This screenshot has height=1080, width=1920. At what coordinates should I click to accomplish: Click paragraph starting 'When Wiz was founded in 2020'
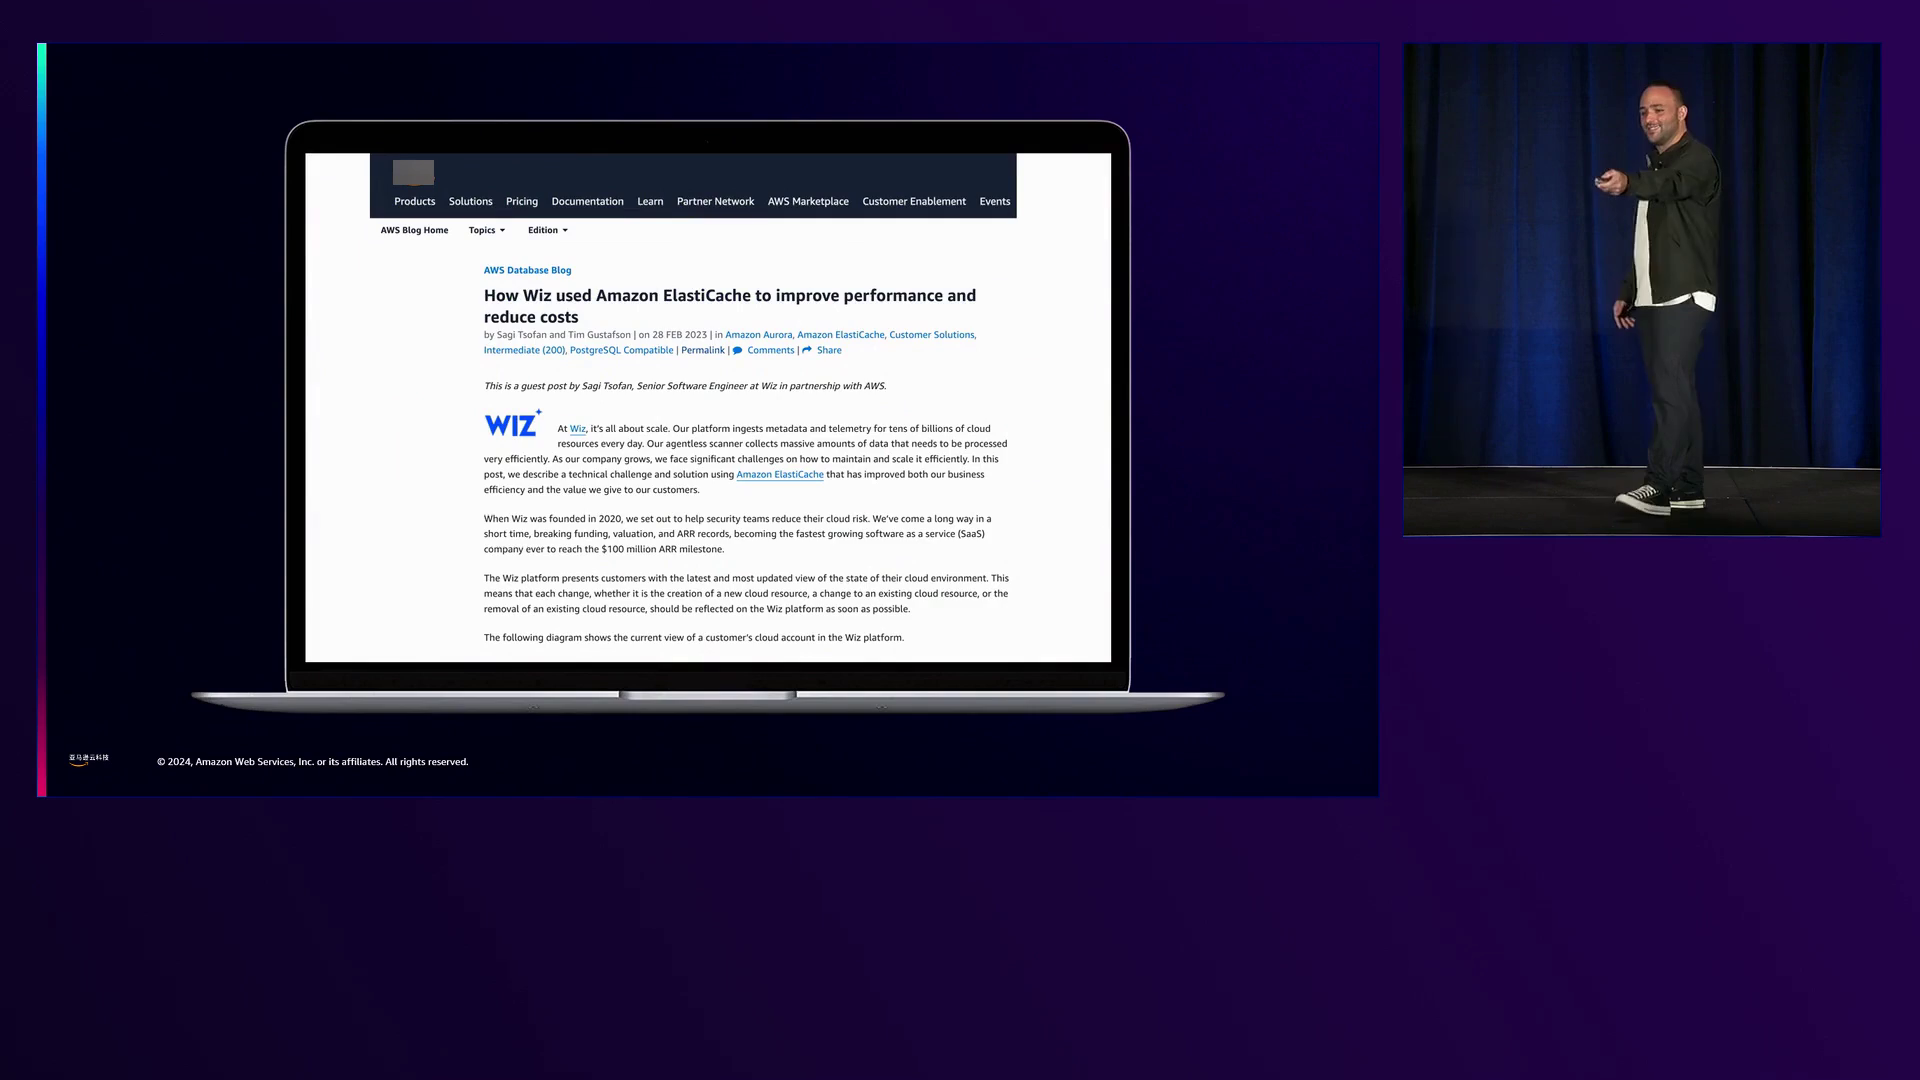tap(738, 534)
